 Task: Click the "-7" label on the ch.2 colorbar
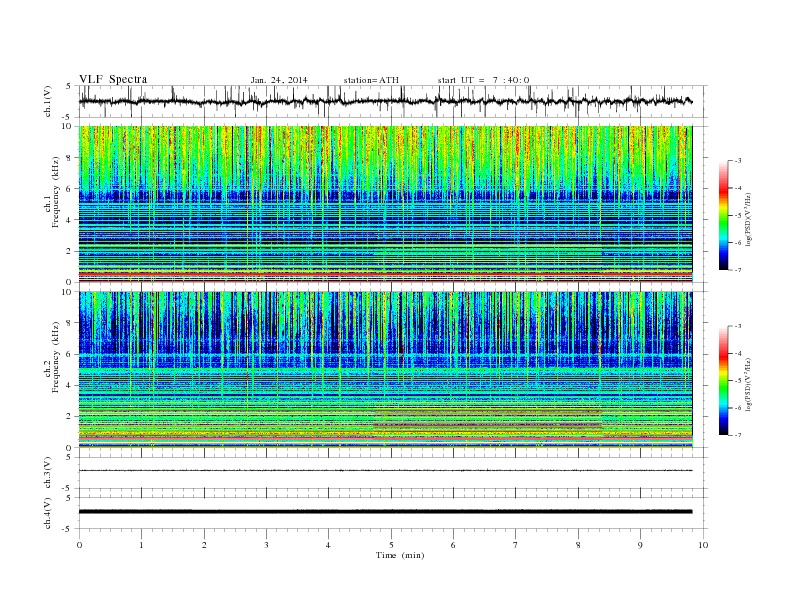[x=738, y=435]
